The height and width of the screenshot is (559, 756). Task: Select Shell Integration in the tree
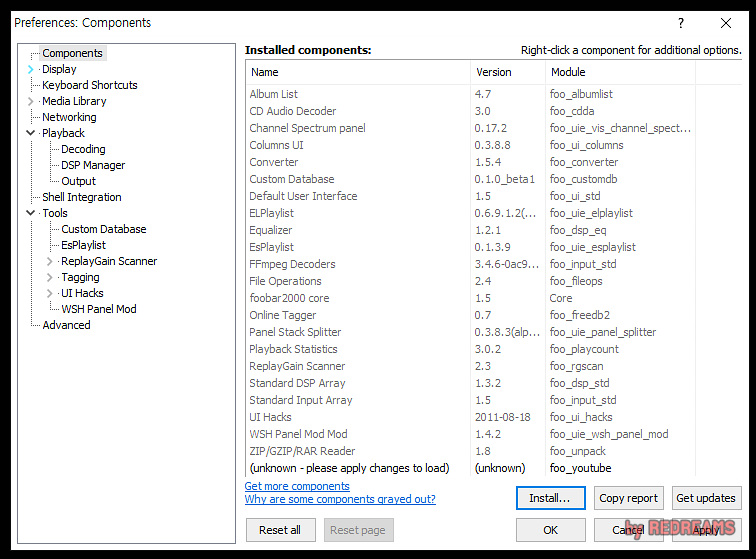[81, 197]
